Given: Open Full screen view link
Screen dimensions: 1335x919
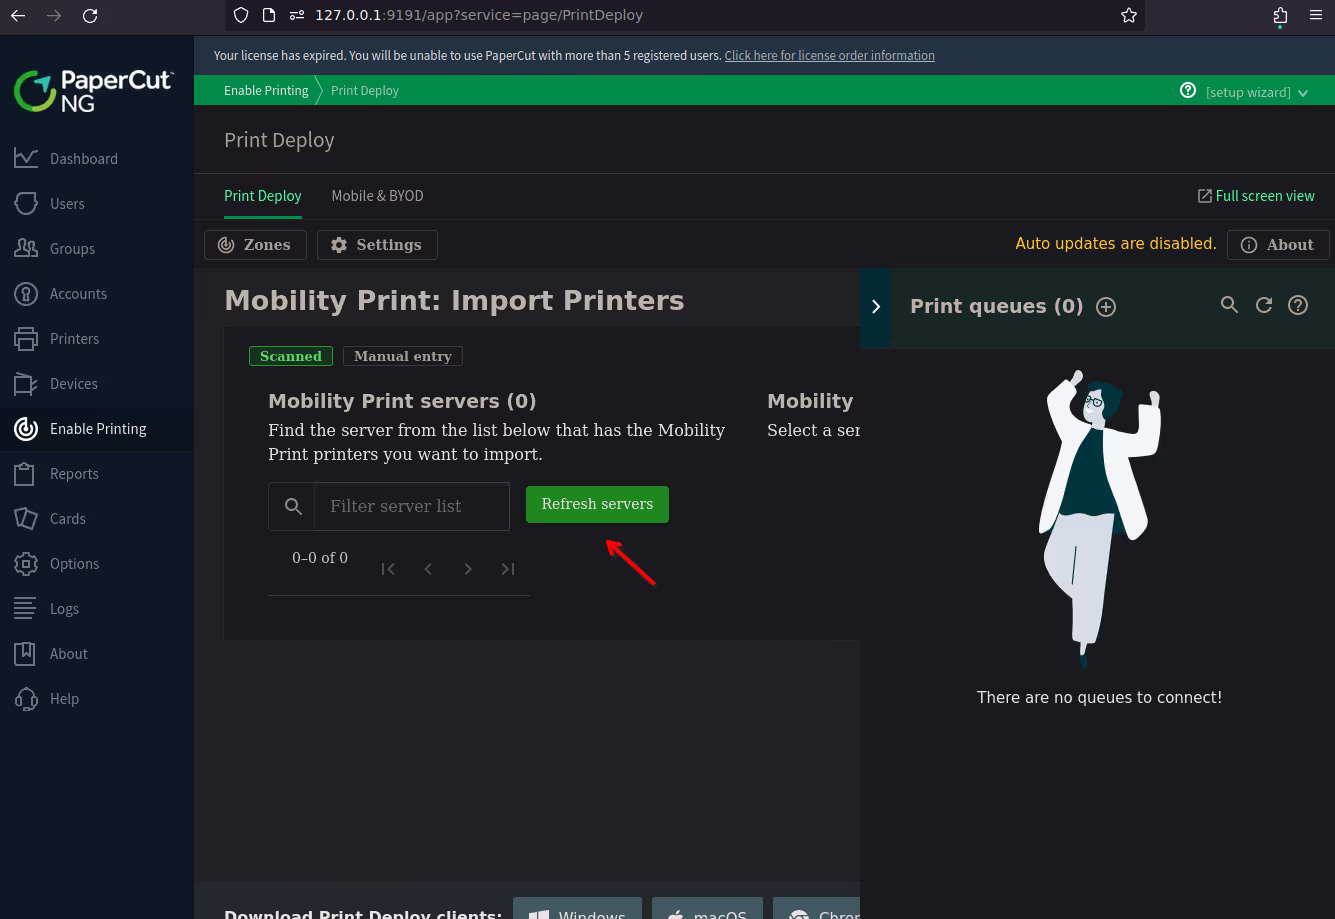Looking at the screenshot, I should point(1256,196).
